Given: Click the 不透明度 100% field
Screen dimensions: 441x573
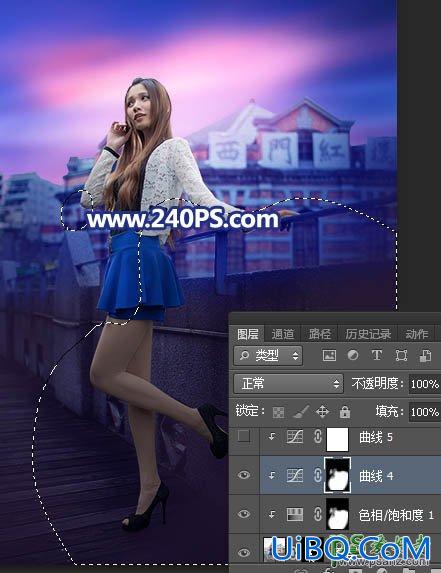Looking at the screenshot, I should (x=425, y=384).
